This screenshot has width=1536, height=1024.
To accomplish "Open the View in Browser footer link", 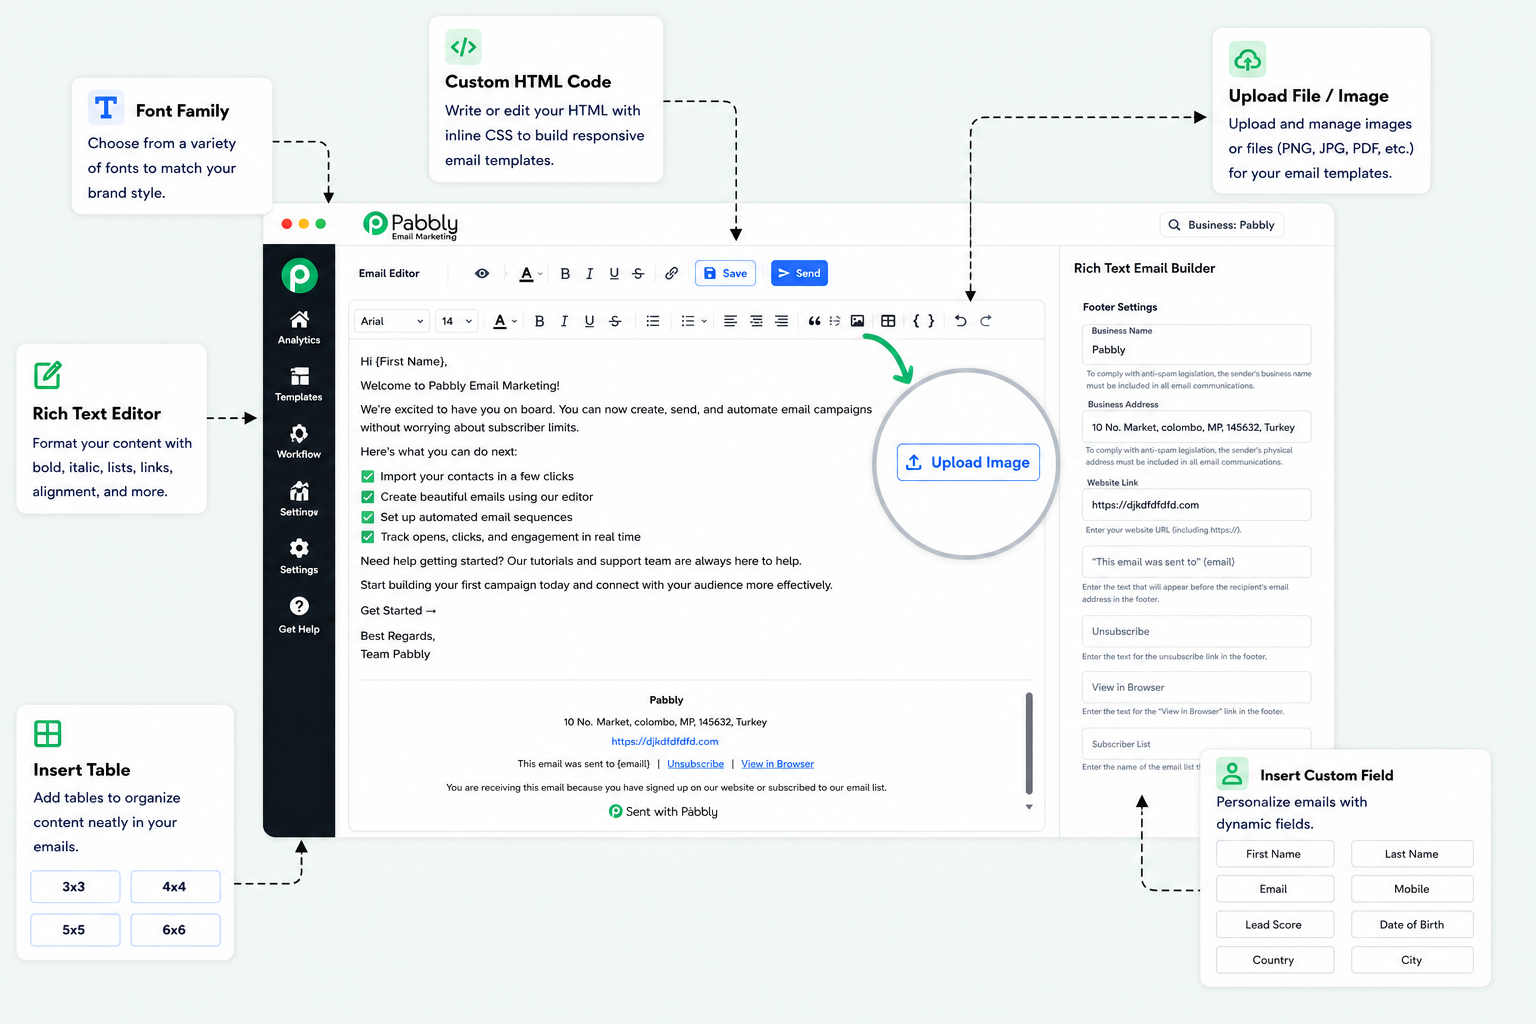I will [x=777, y=764].
